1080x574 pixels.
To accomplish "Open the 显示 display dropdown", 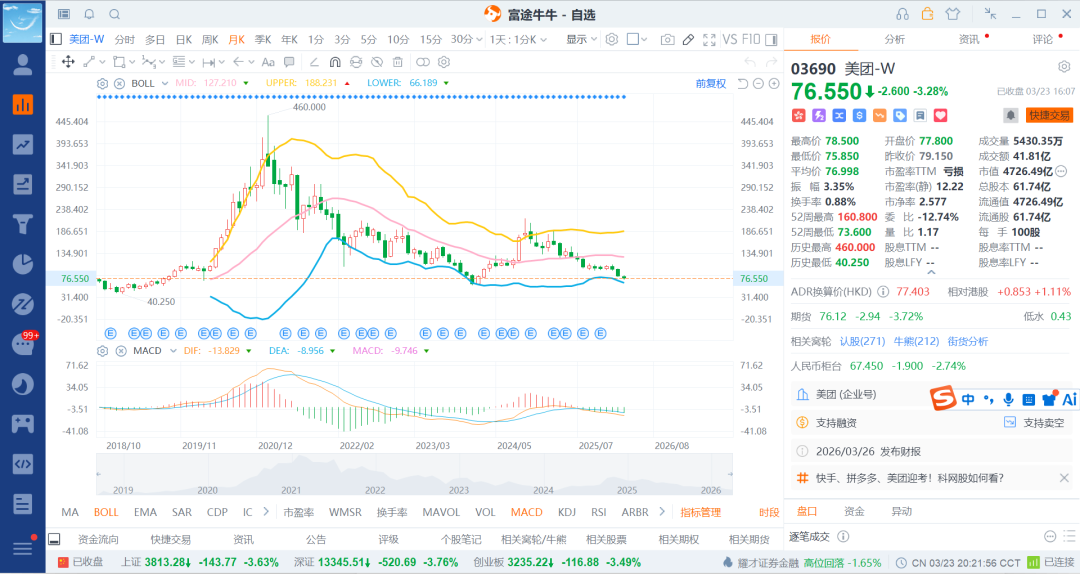I will [x=581, y=39].
